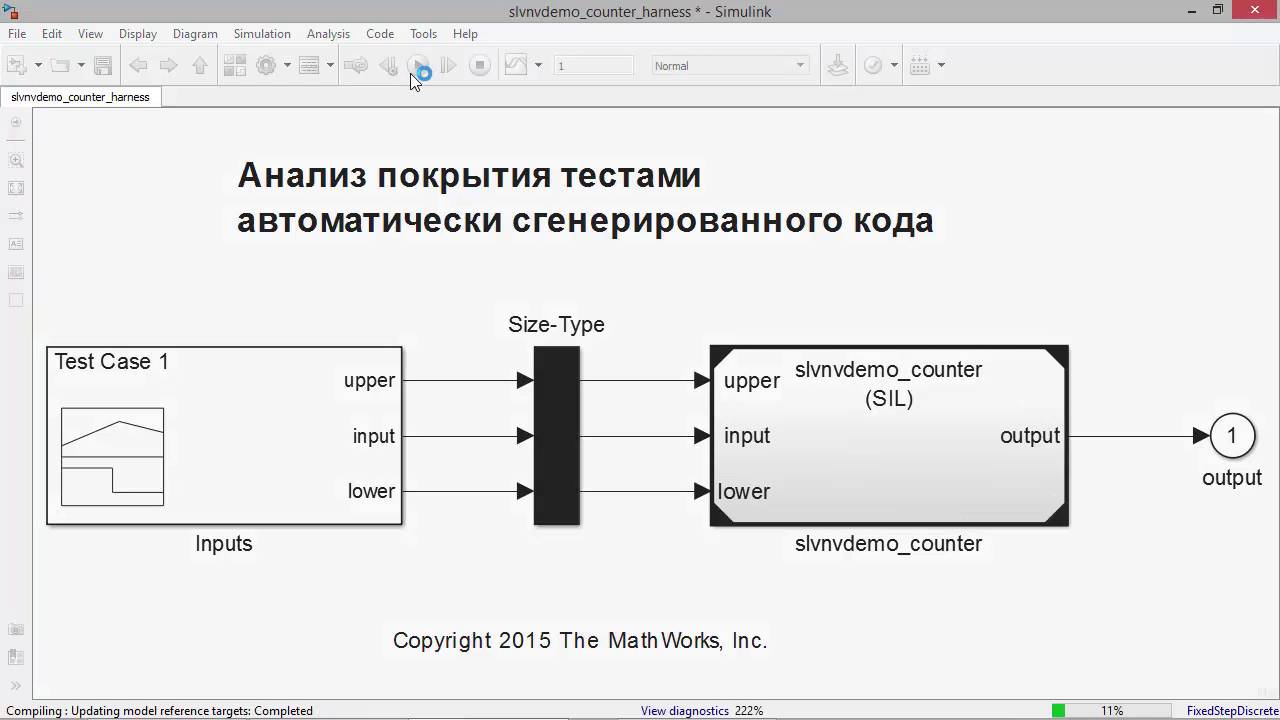The image size is (1280, 720).
Task: Click the simulation stop time field
Action: 593,66
